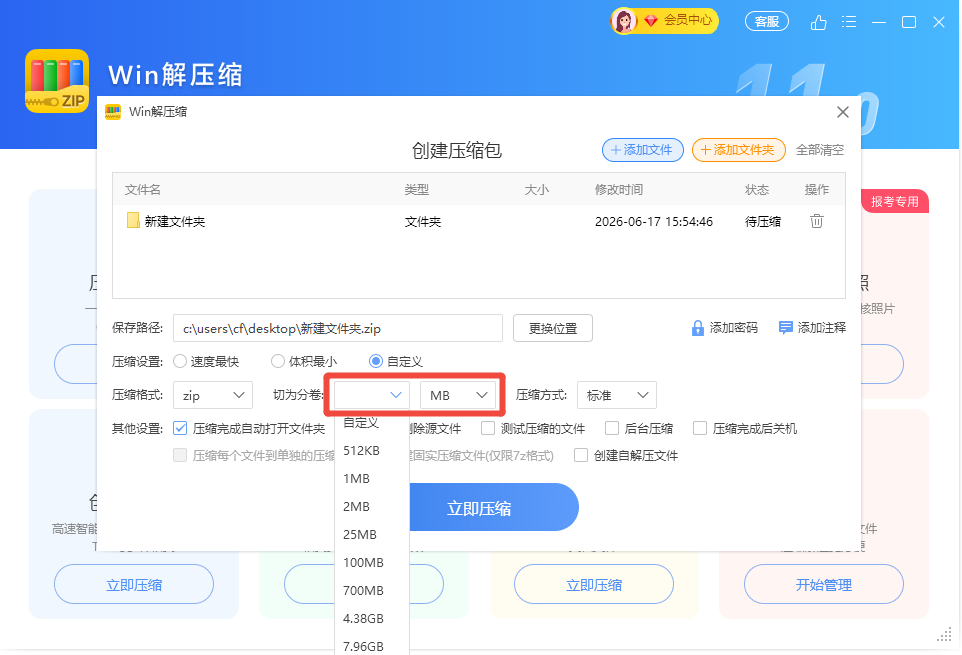Click the thumbs-up like icon
962x655 pixels.
[818, 23]
